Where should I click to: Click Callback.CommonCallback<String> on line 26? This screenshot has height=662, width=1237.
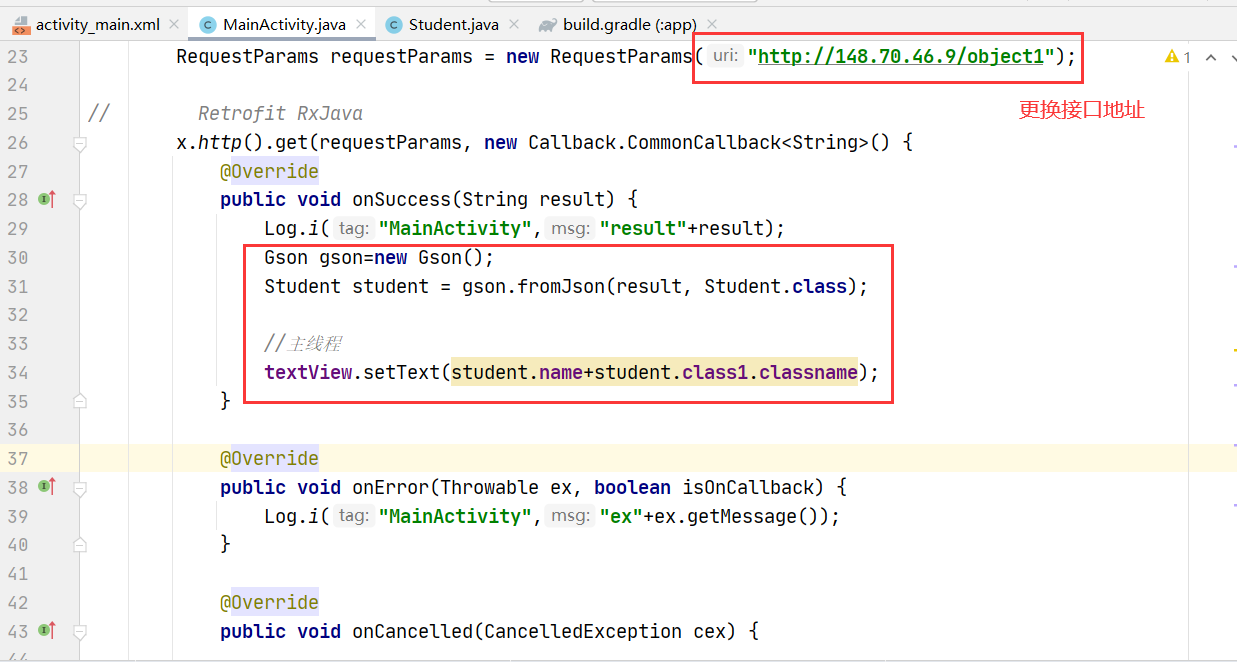pos(698,143)
